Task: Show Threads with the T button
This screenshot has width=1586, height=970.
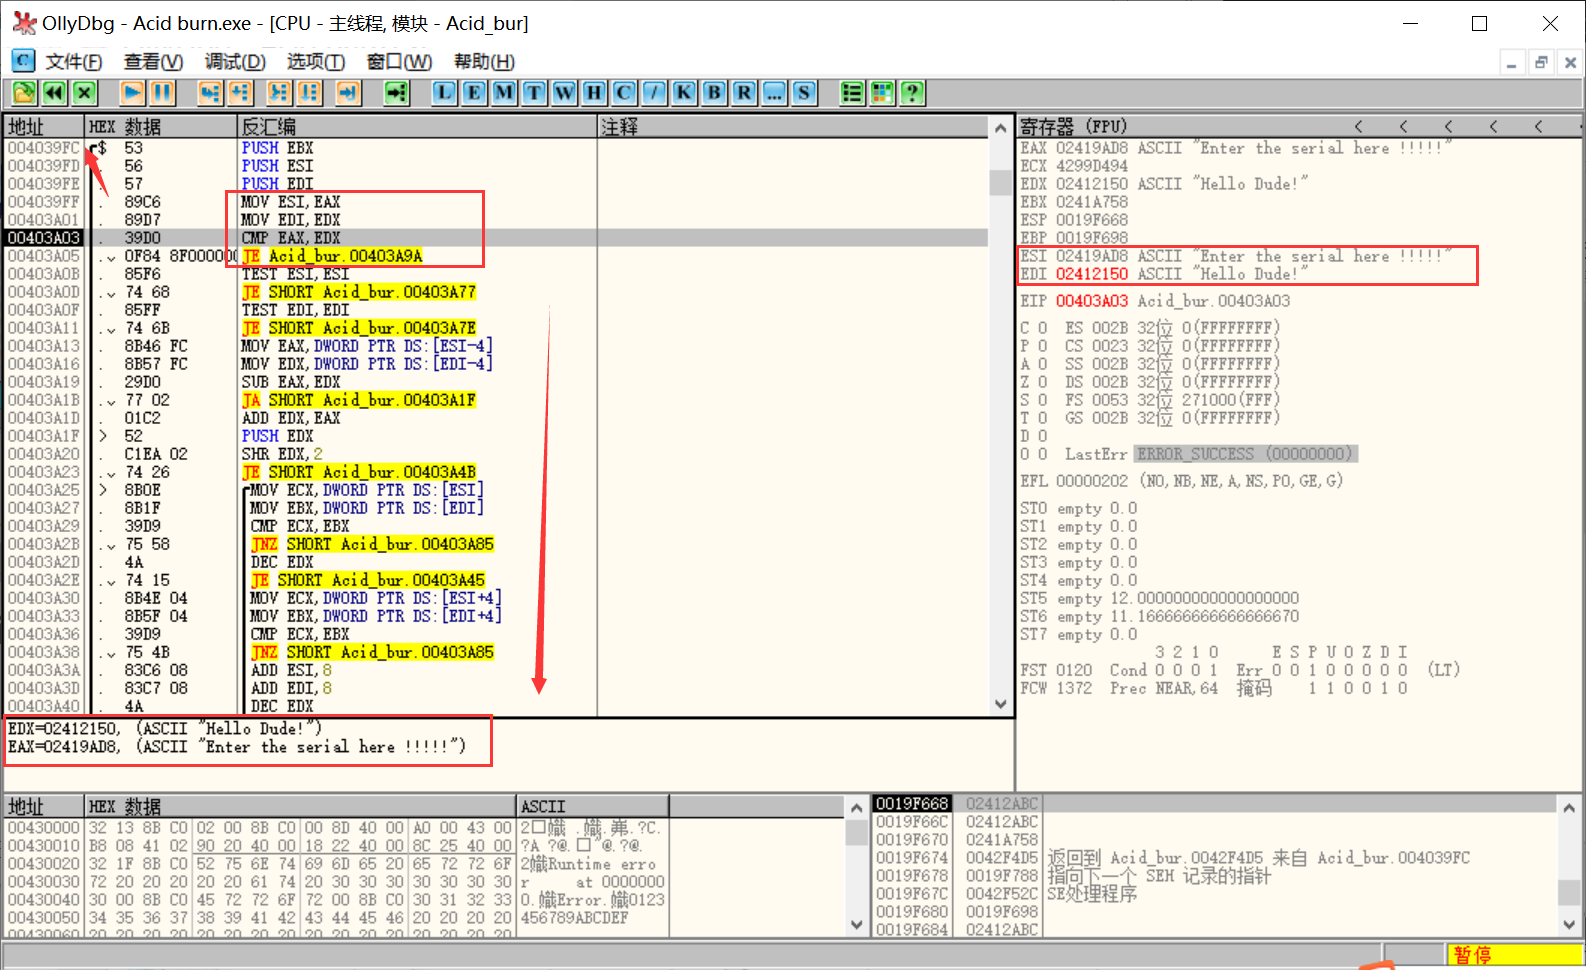Action: [x=534, y=93]
